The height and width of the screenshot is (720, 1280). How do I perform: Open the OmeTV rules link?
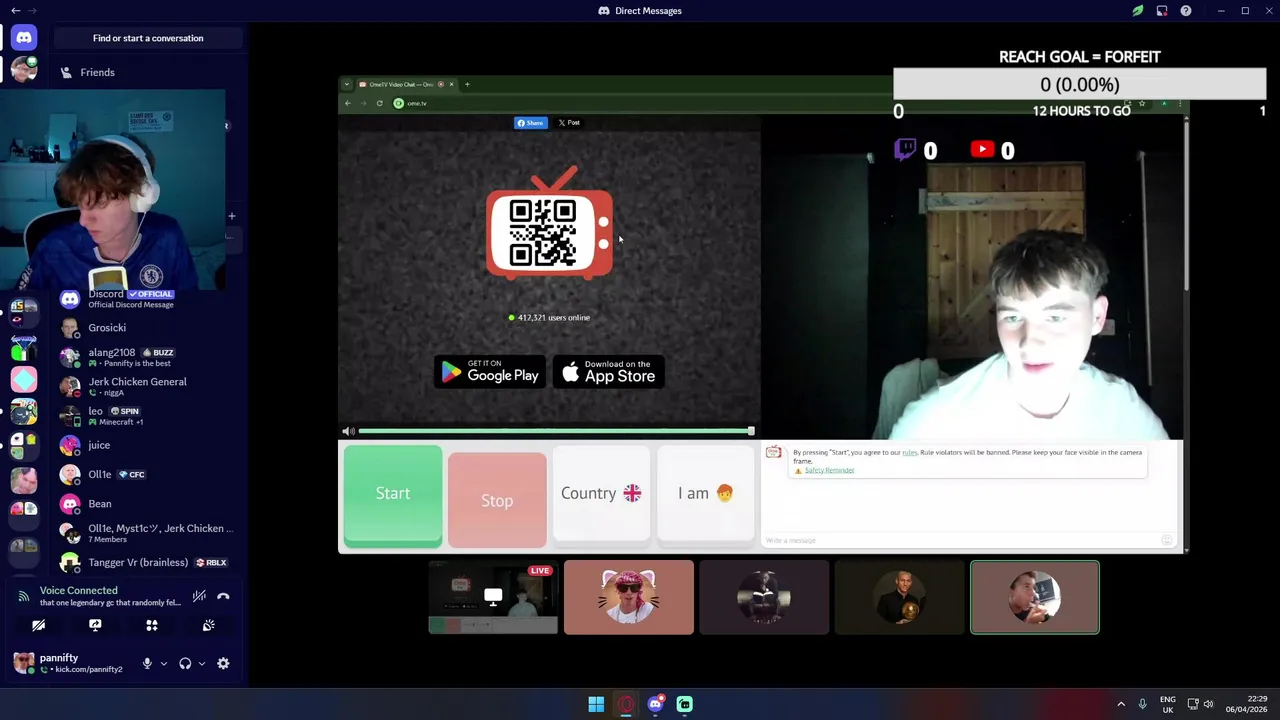click(909, 453)
